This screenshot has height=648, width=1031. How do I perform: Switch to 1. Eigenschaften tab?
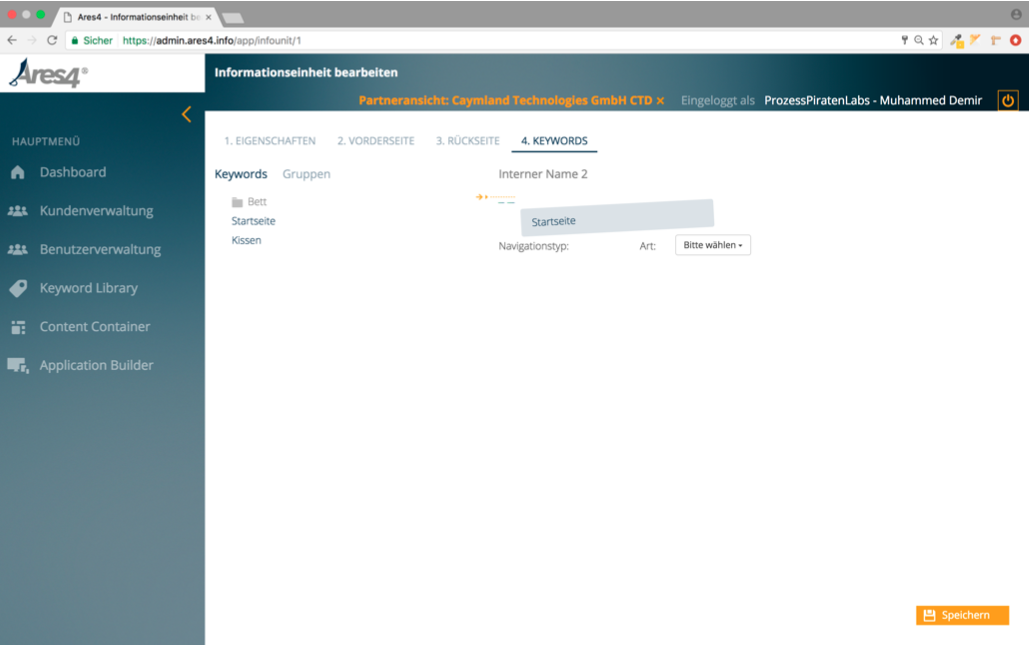point(270,141)
